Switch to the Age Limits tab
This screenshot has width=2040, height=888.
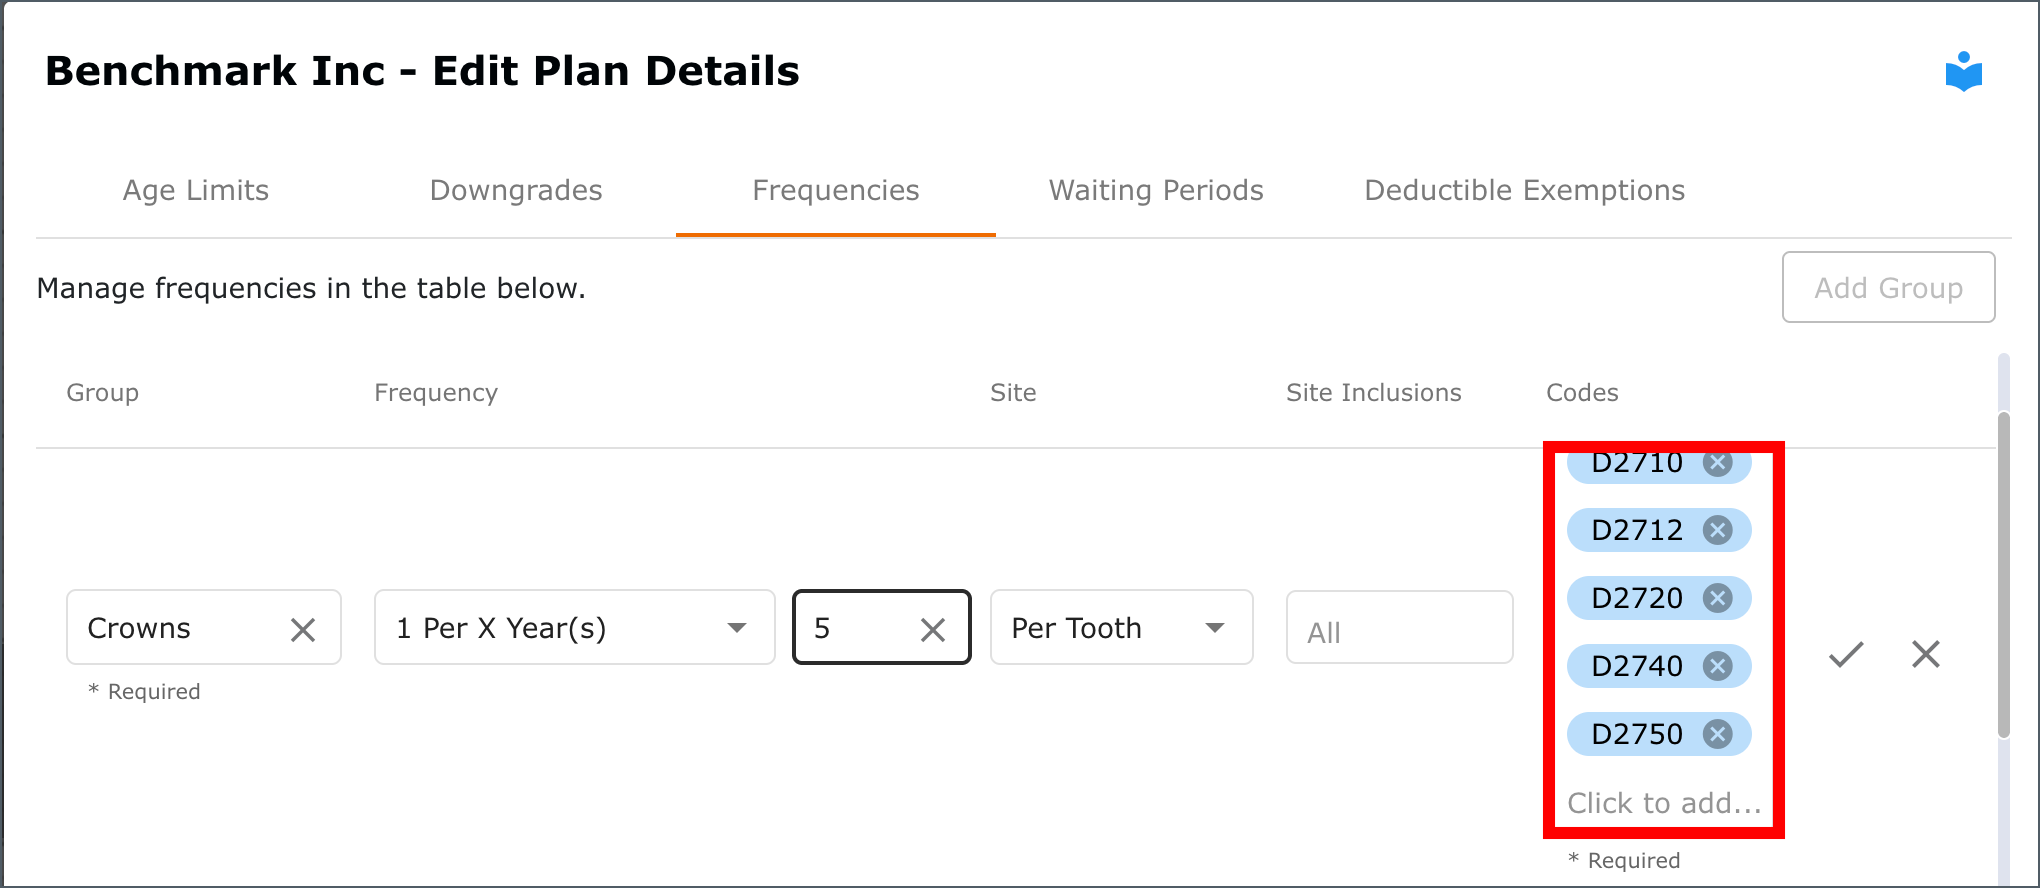point(196,190)
